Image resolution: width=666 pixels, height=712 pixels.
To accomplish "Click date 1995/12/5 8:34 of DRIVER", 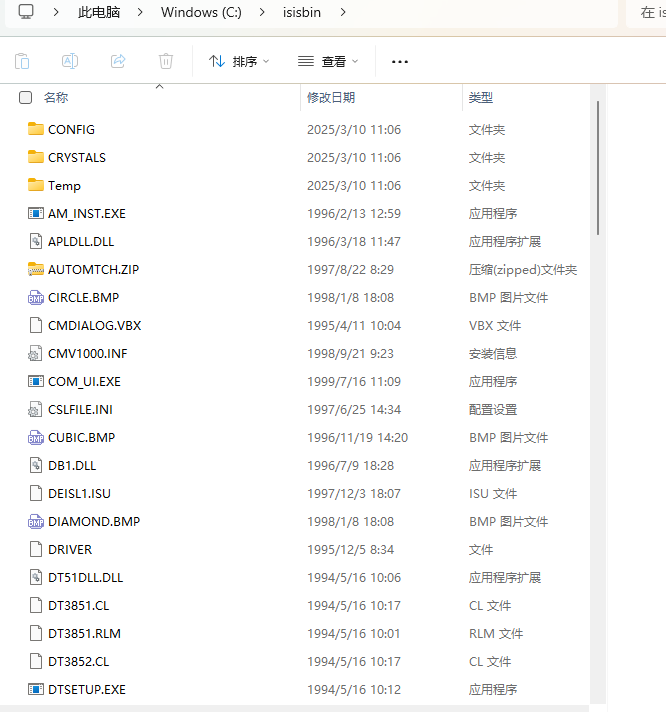I will [x=350, y=549].
